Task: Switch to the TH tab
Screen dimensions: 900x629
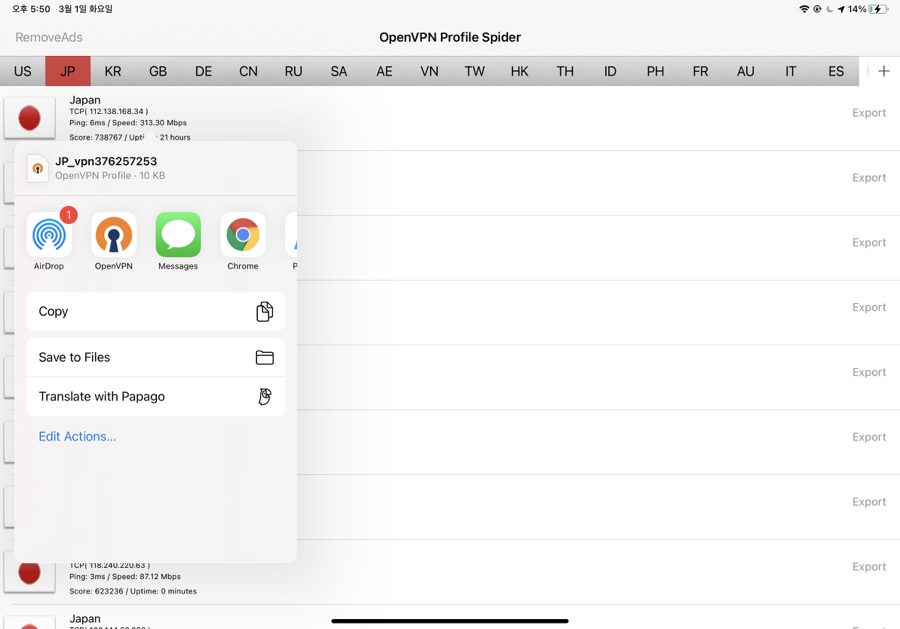Action: pos(565,71)
